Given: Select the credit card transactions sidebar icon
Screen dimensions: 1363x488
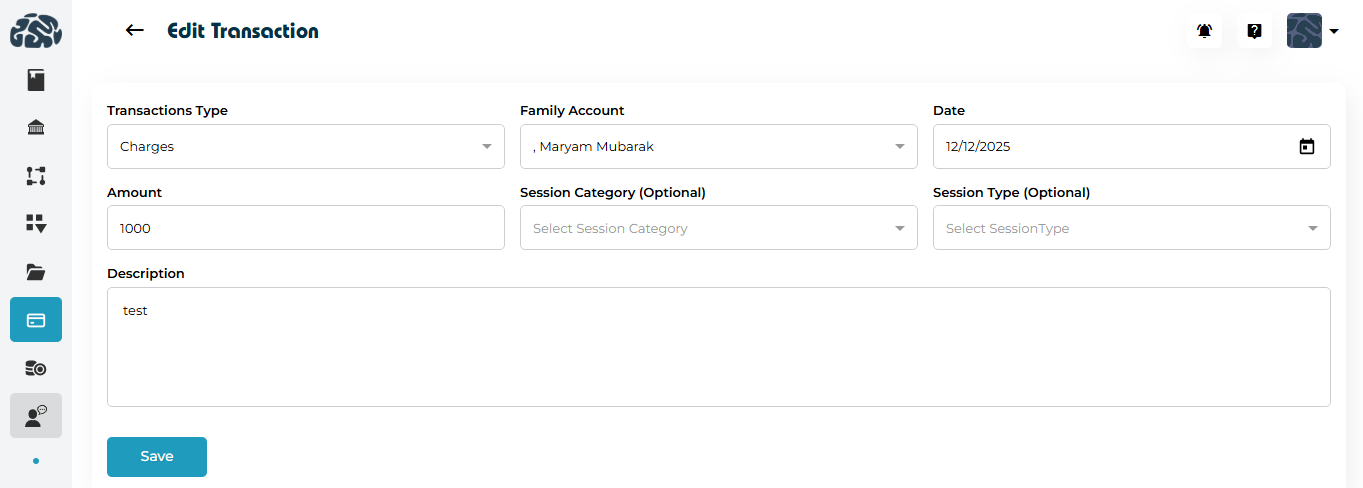Looking at the screenshot, I should click(x=36, y=320).
